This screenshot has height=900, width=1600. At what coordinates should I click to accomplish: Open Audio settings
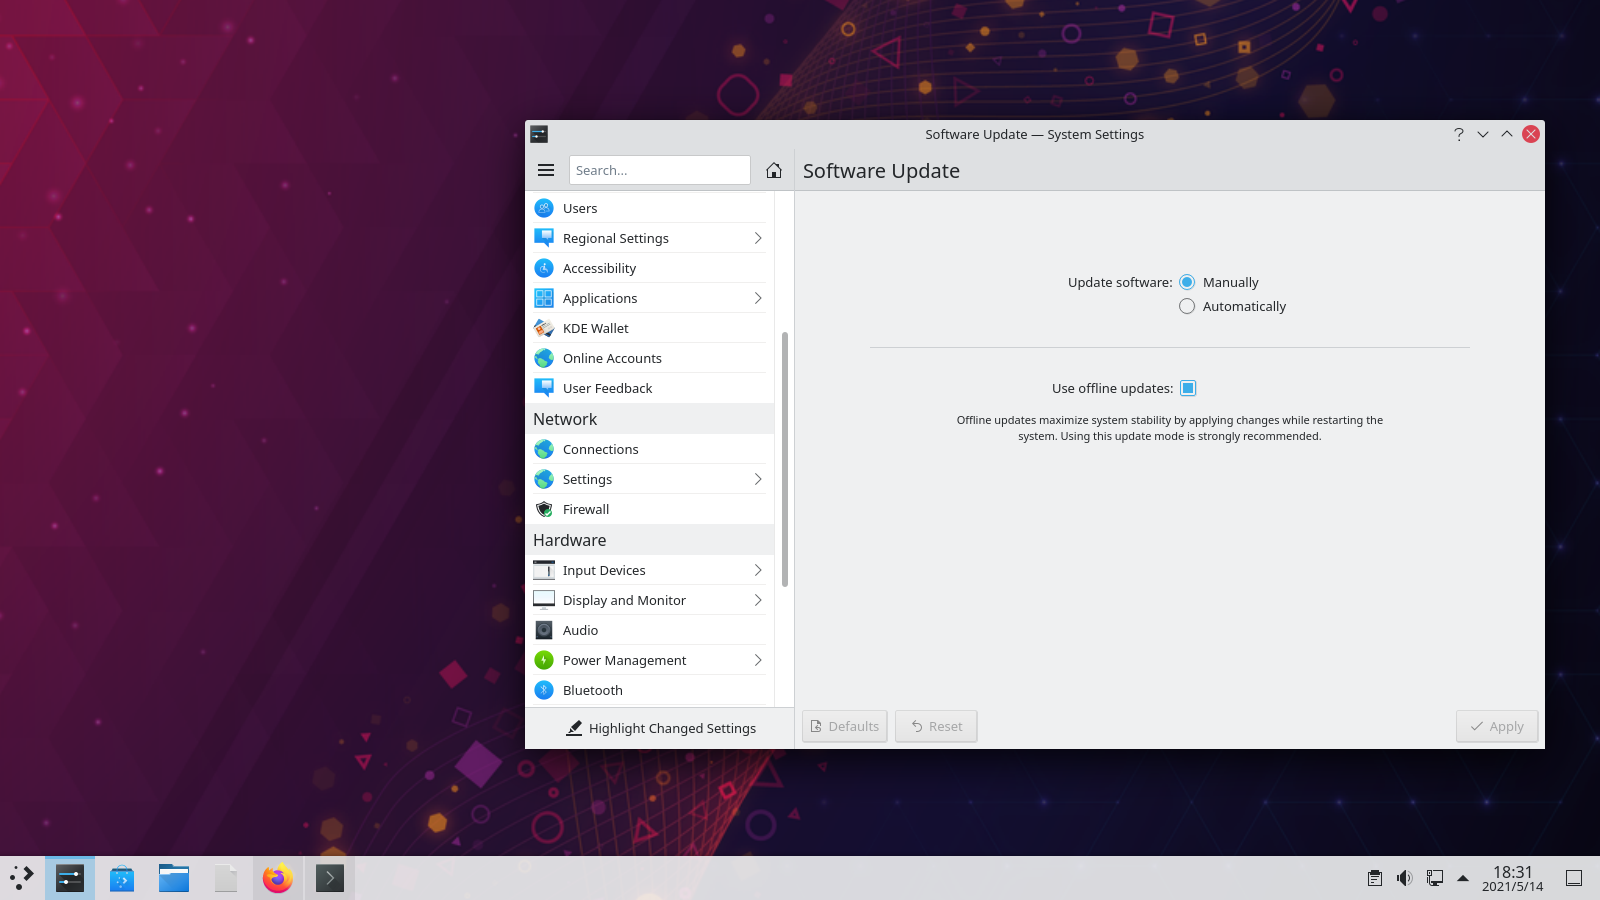(580, 630)
